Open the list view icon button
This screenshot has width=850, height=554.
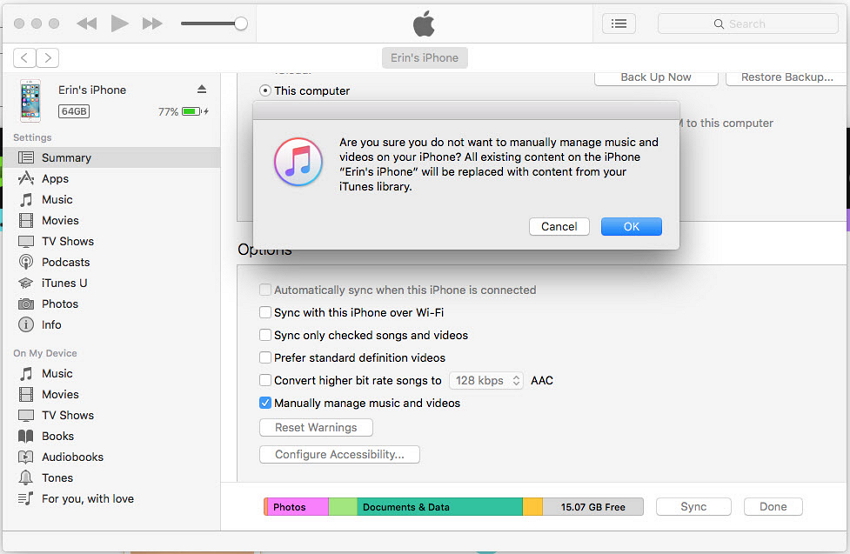(619, 23)
